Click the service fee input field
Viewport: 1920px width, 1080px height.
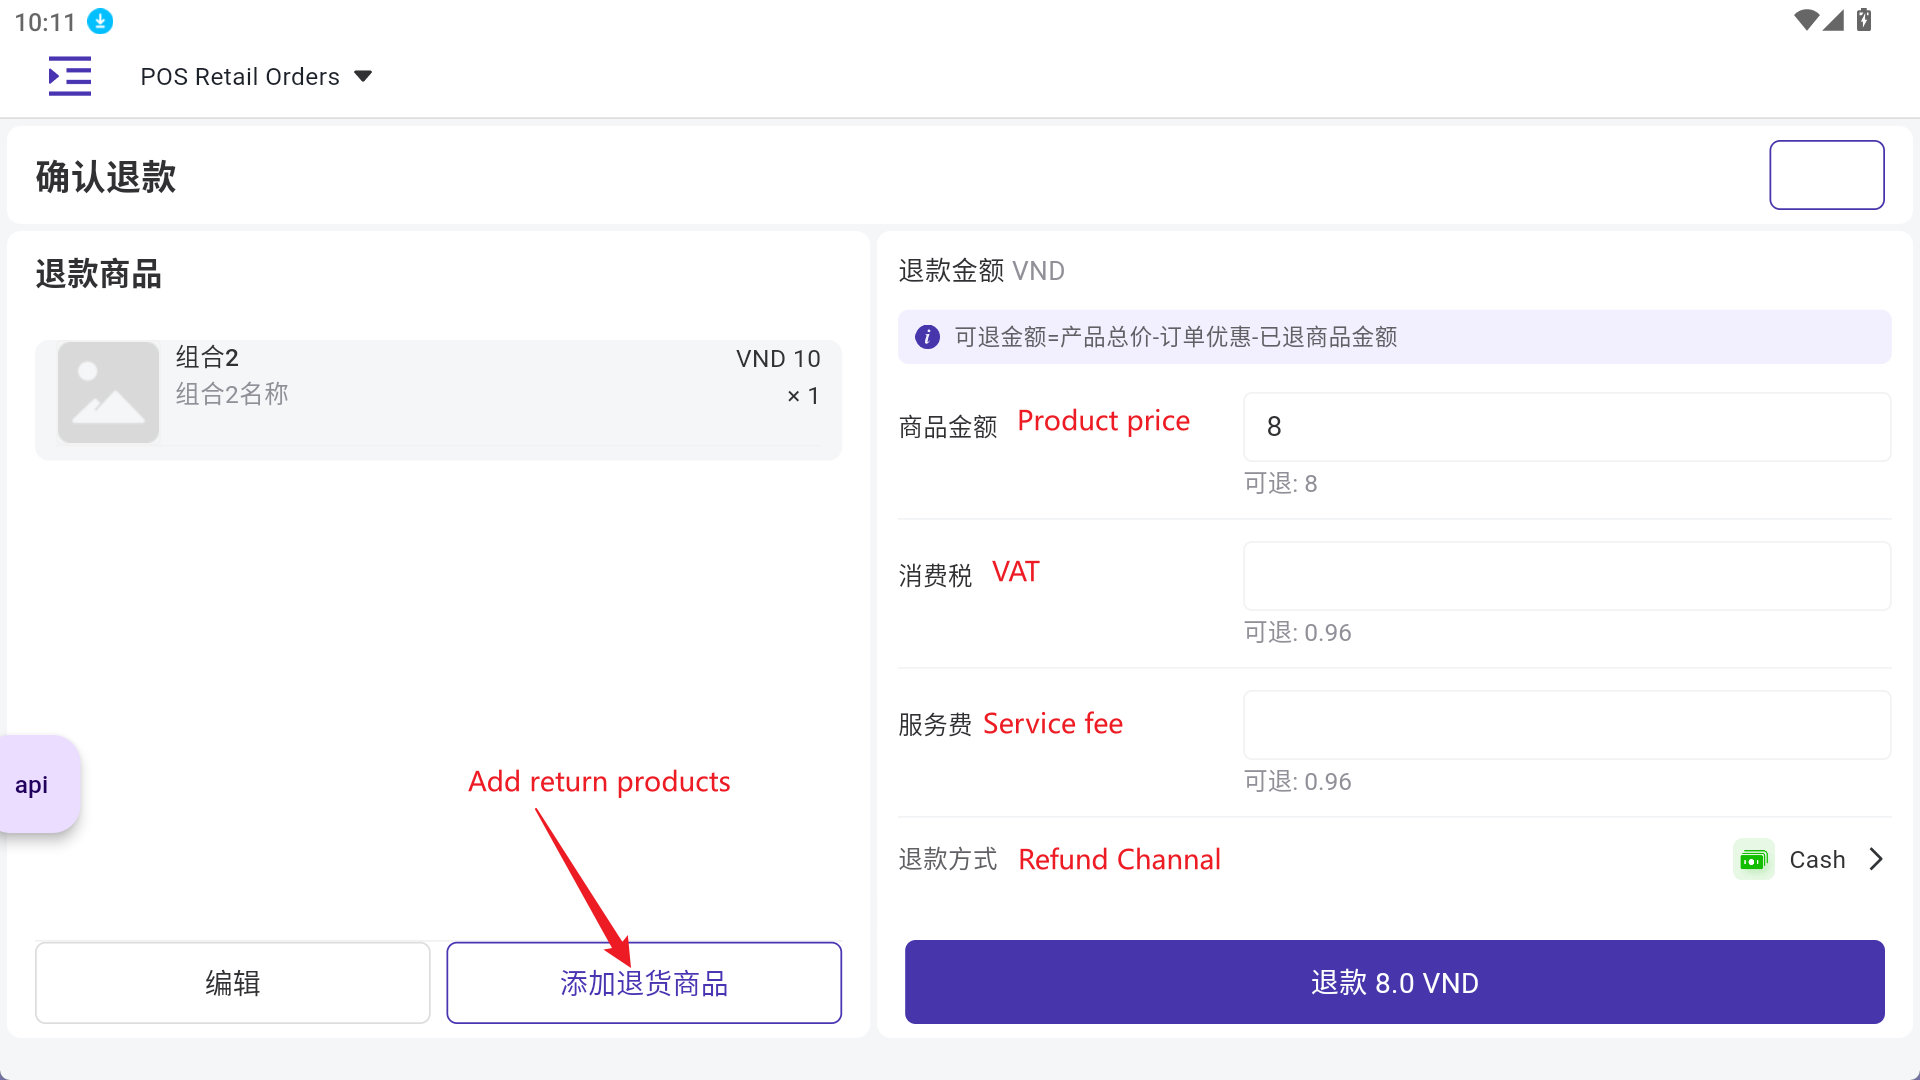point(1566,725)
